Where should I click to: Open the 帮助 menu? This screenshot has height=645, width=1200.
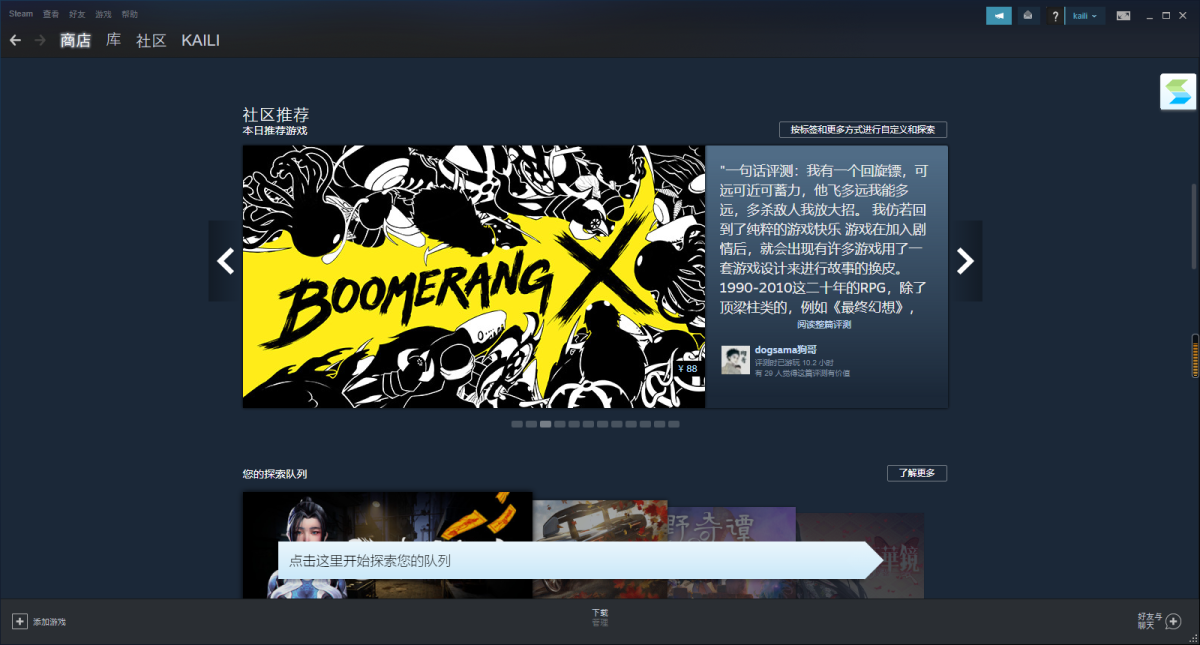click(129, 14)
